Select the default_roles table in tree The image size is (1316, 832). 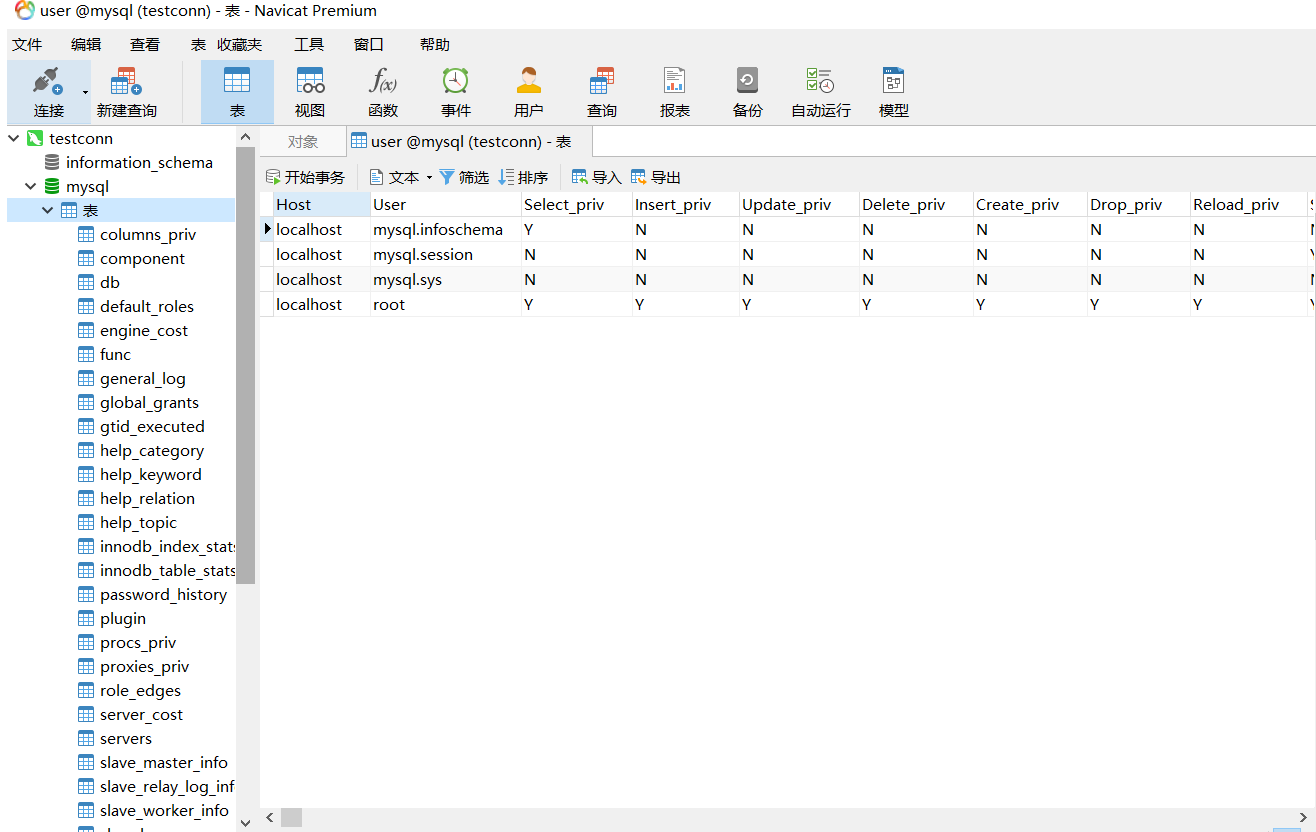[147, 306]
